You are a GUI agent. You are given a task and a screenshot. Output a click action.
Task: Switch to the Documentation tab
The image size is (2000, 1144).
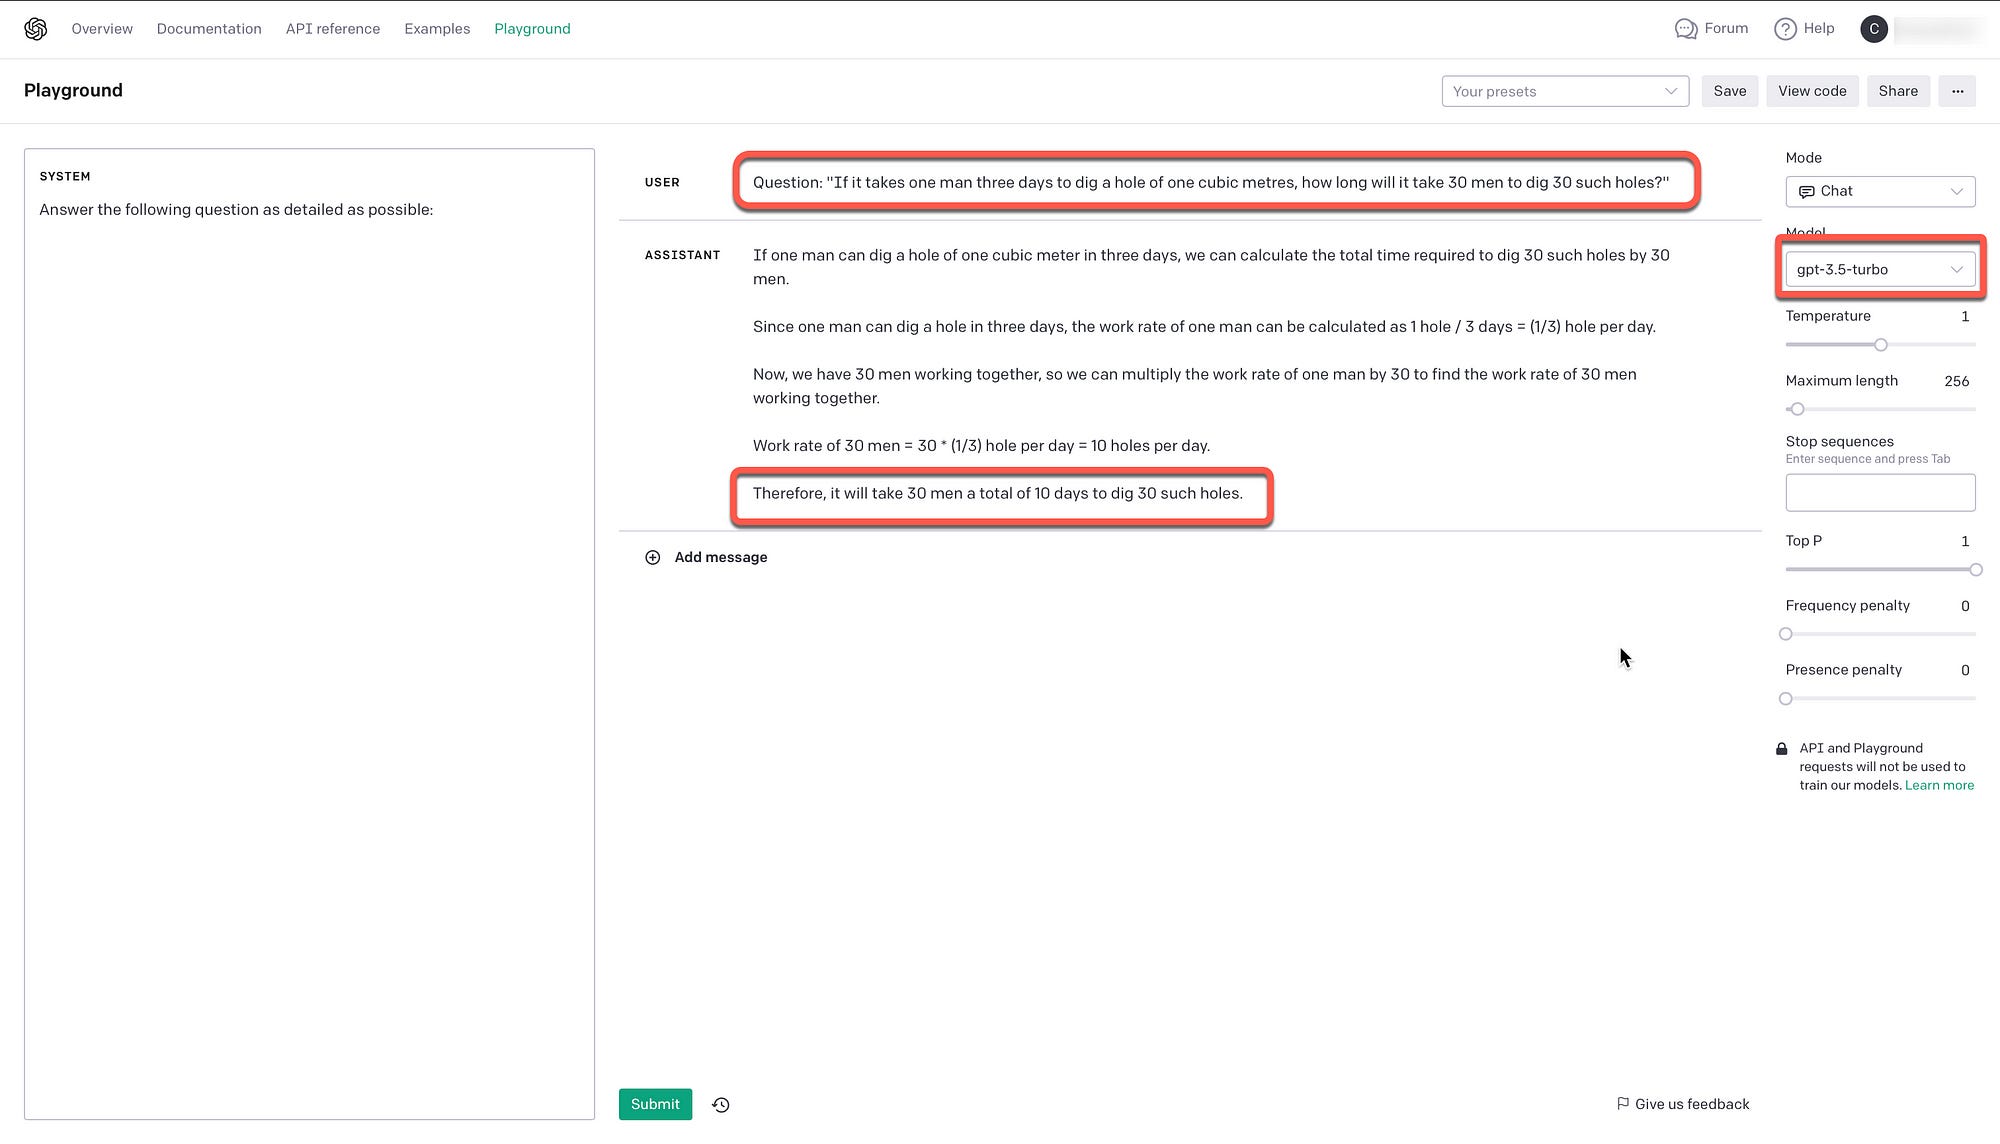209,28
